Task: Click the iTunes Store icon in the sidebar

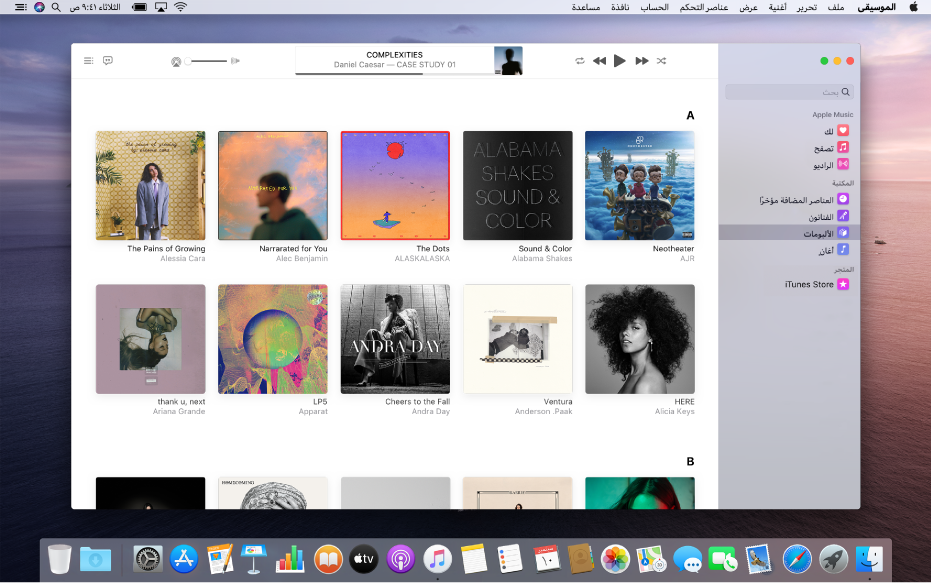Action: [x=842, y=284]
